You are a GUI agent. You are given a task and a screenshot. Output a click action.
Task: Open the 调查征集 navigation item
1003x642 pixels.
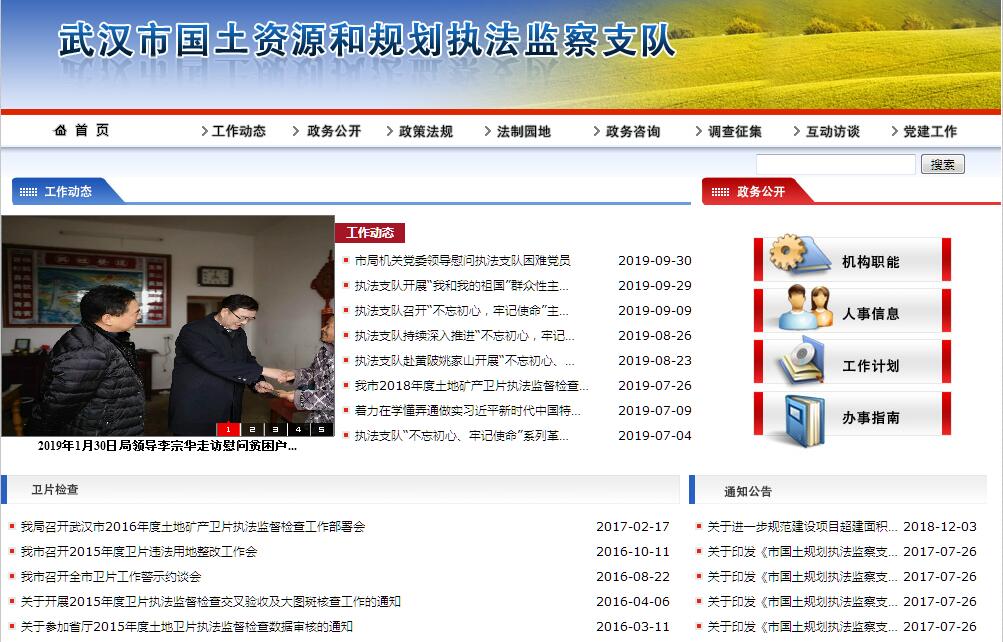click(734, 131)
